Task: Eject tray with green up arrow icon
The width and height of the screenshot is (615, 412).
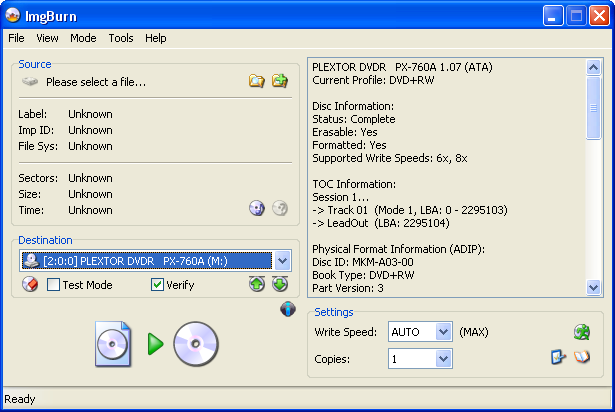Action: (257, 284)
